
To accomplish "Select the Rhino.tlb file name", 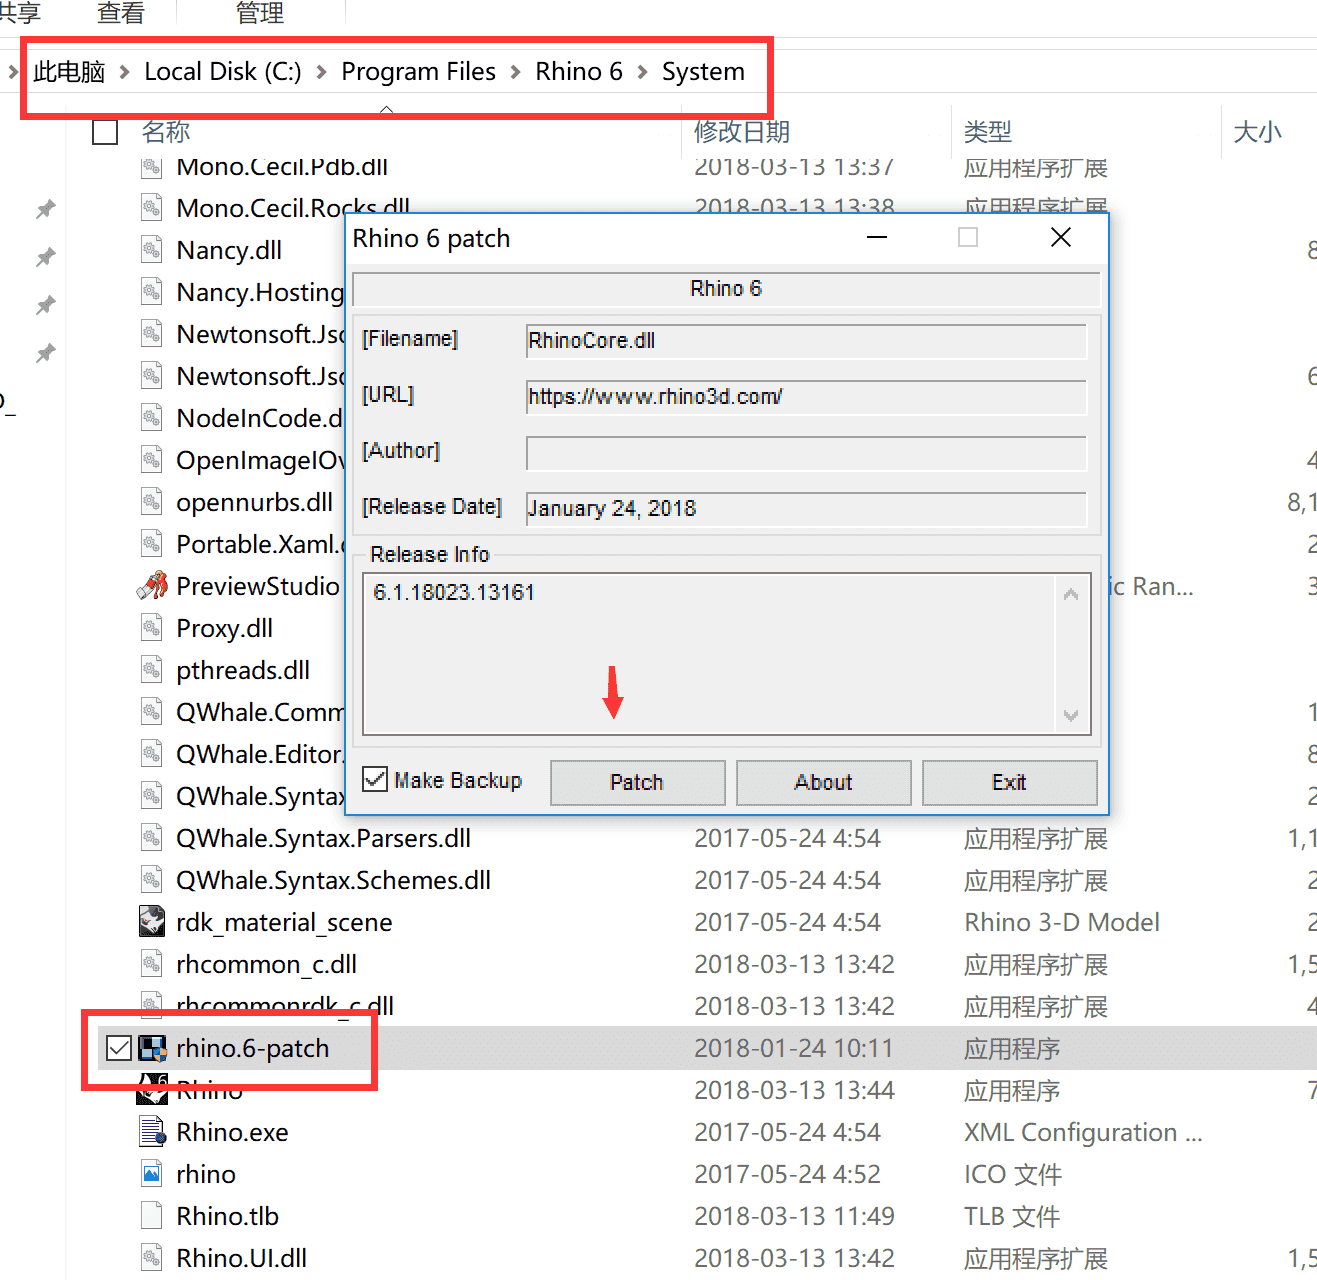I will (228, 1216).
